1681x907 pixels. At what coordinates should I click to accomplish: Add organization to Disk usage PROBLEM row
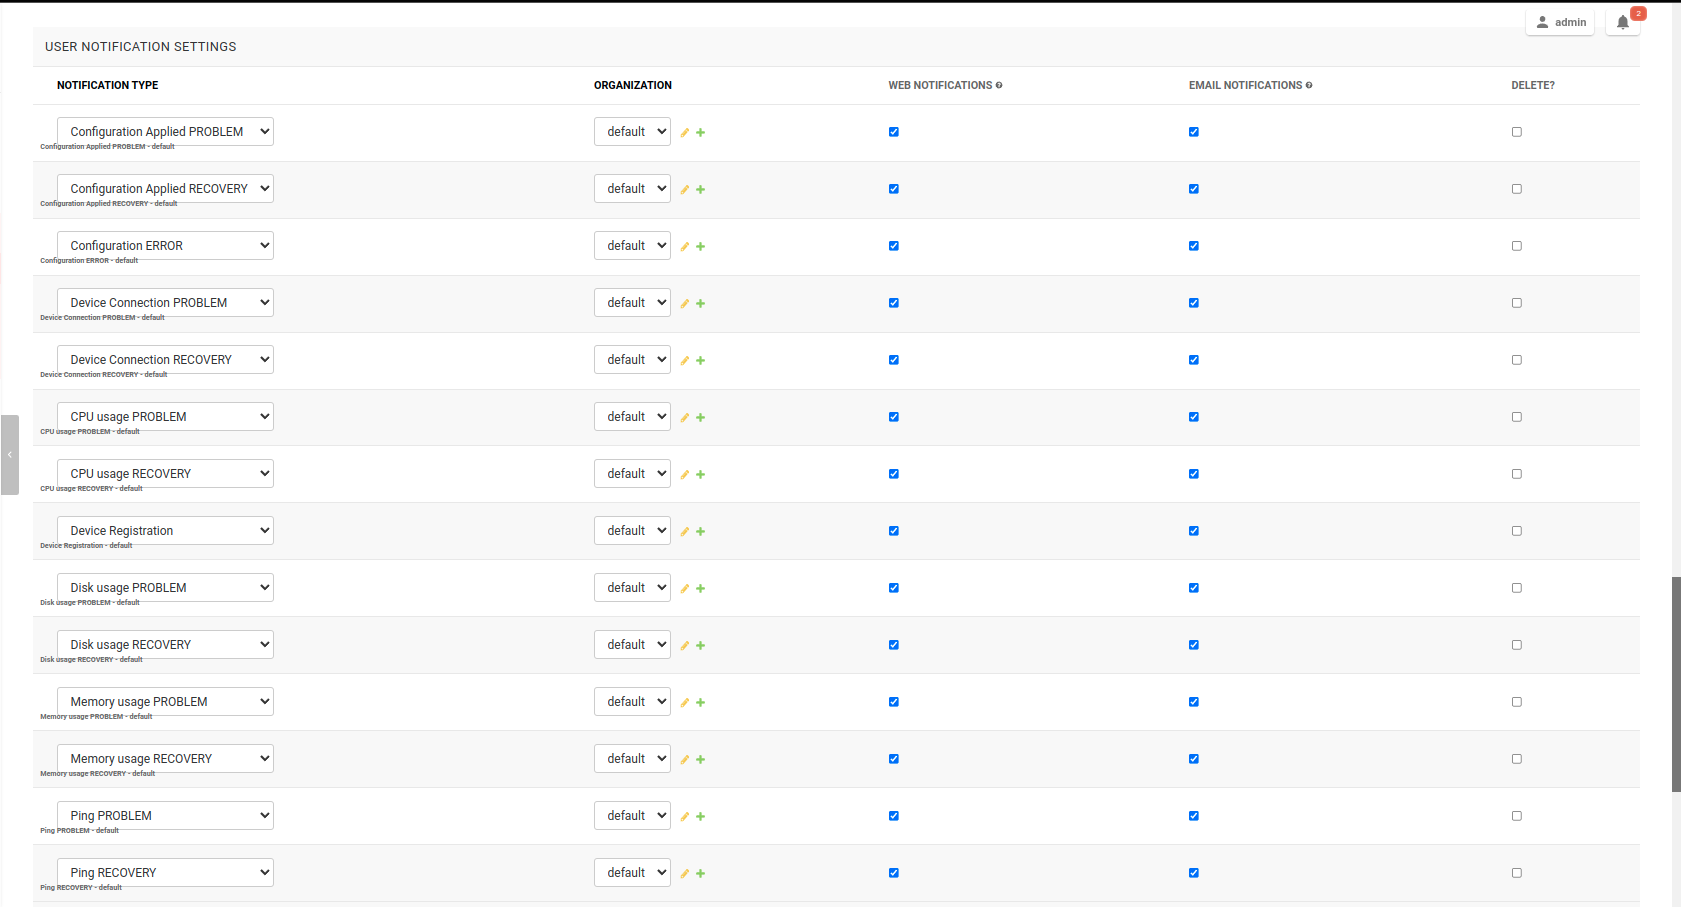click(x=700, y=588)
